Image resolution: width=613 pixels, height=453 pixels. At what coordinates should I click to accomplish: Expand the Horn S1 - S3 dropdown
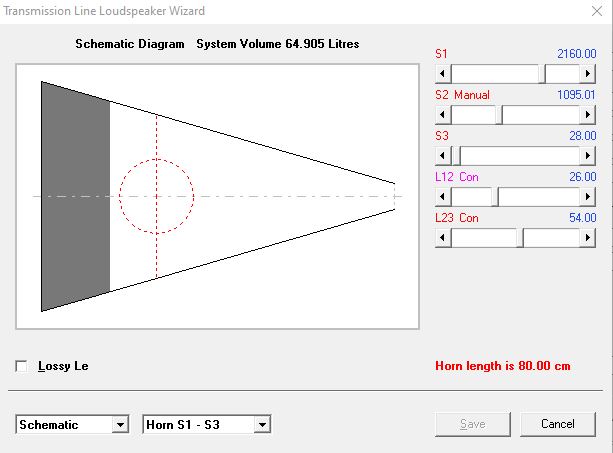(x=262, y=424)
